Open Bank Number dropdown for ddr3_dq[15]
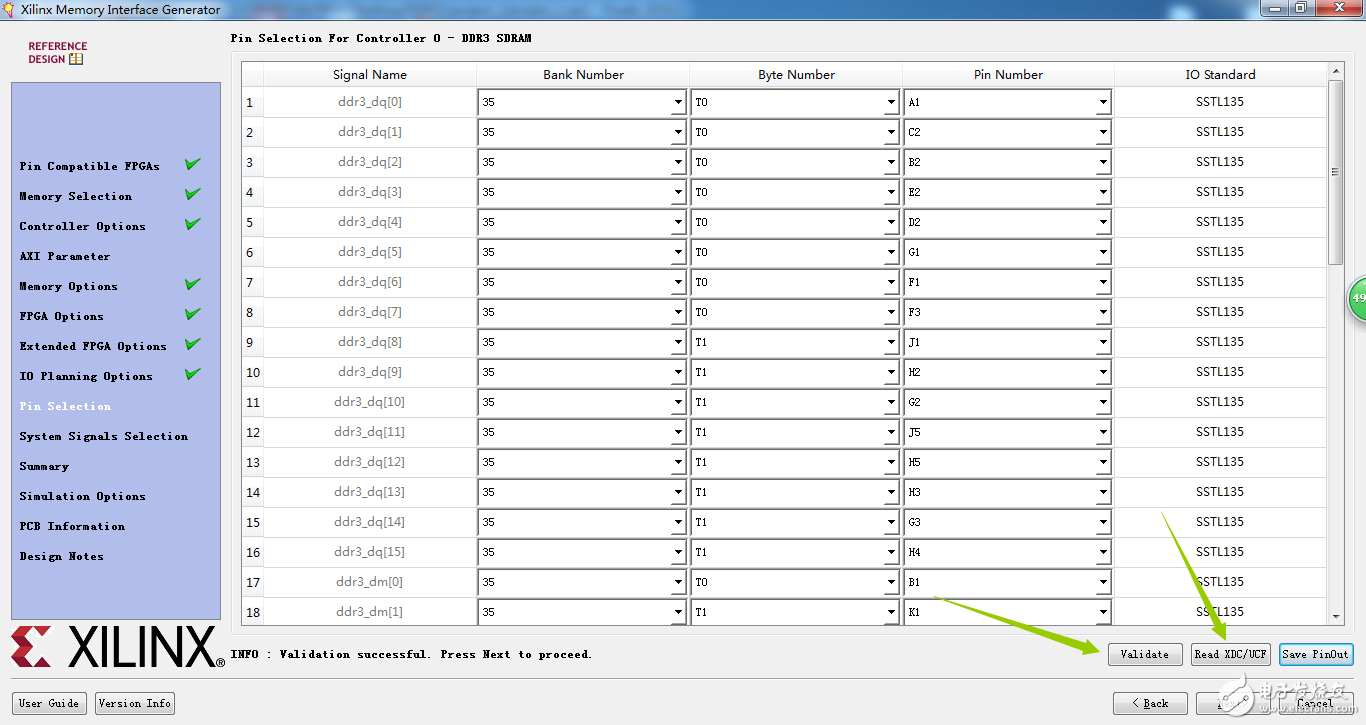Viewport: 1366px width, 725px height. click(x=582, y=552)
